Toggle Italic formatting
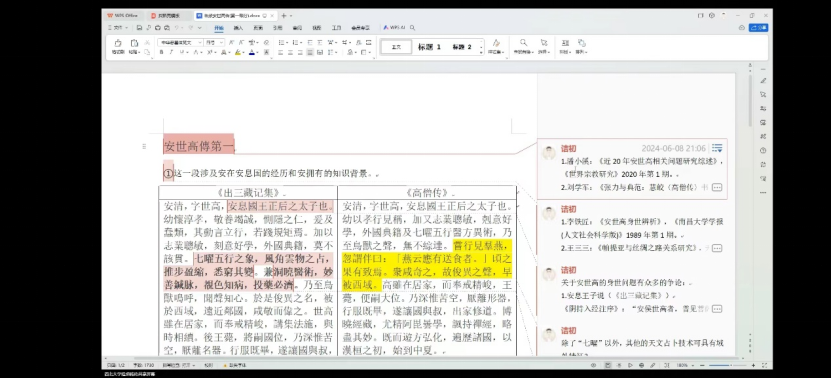This screenshot has height=378, width=831. [x=171, y=52]
